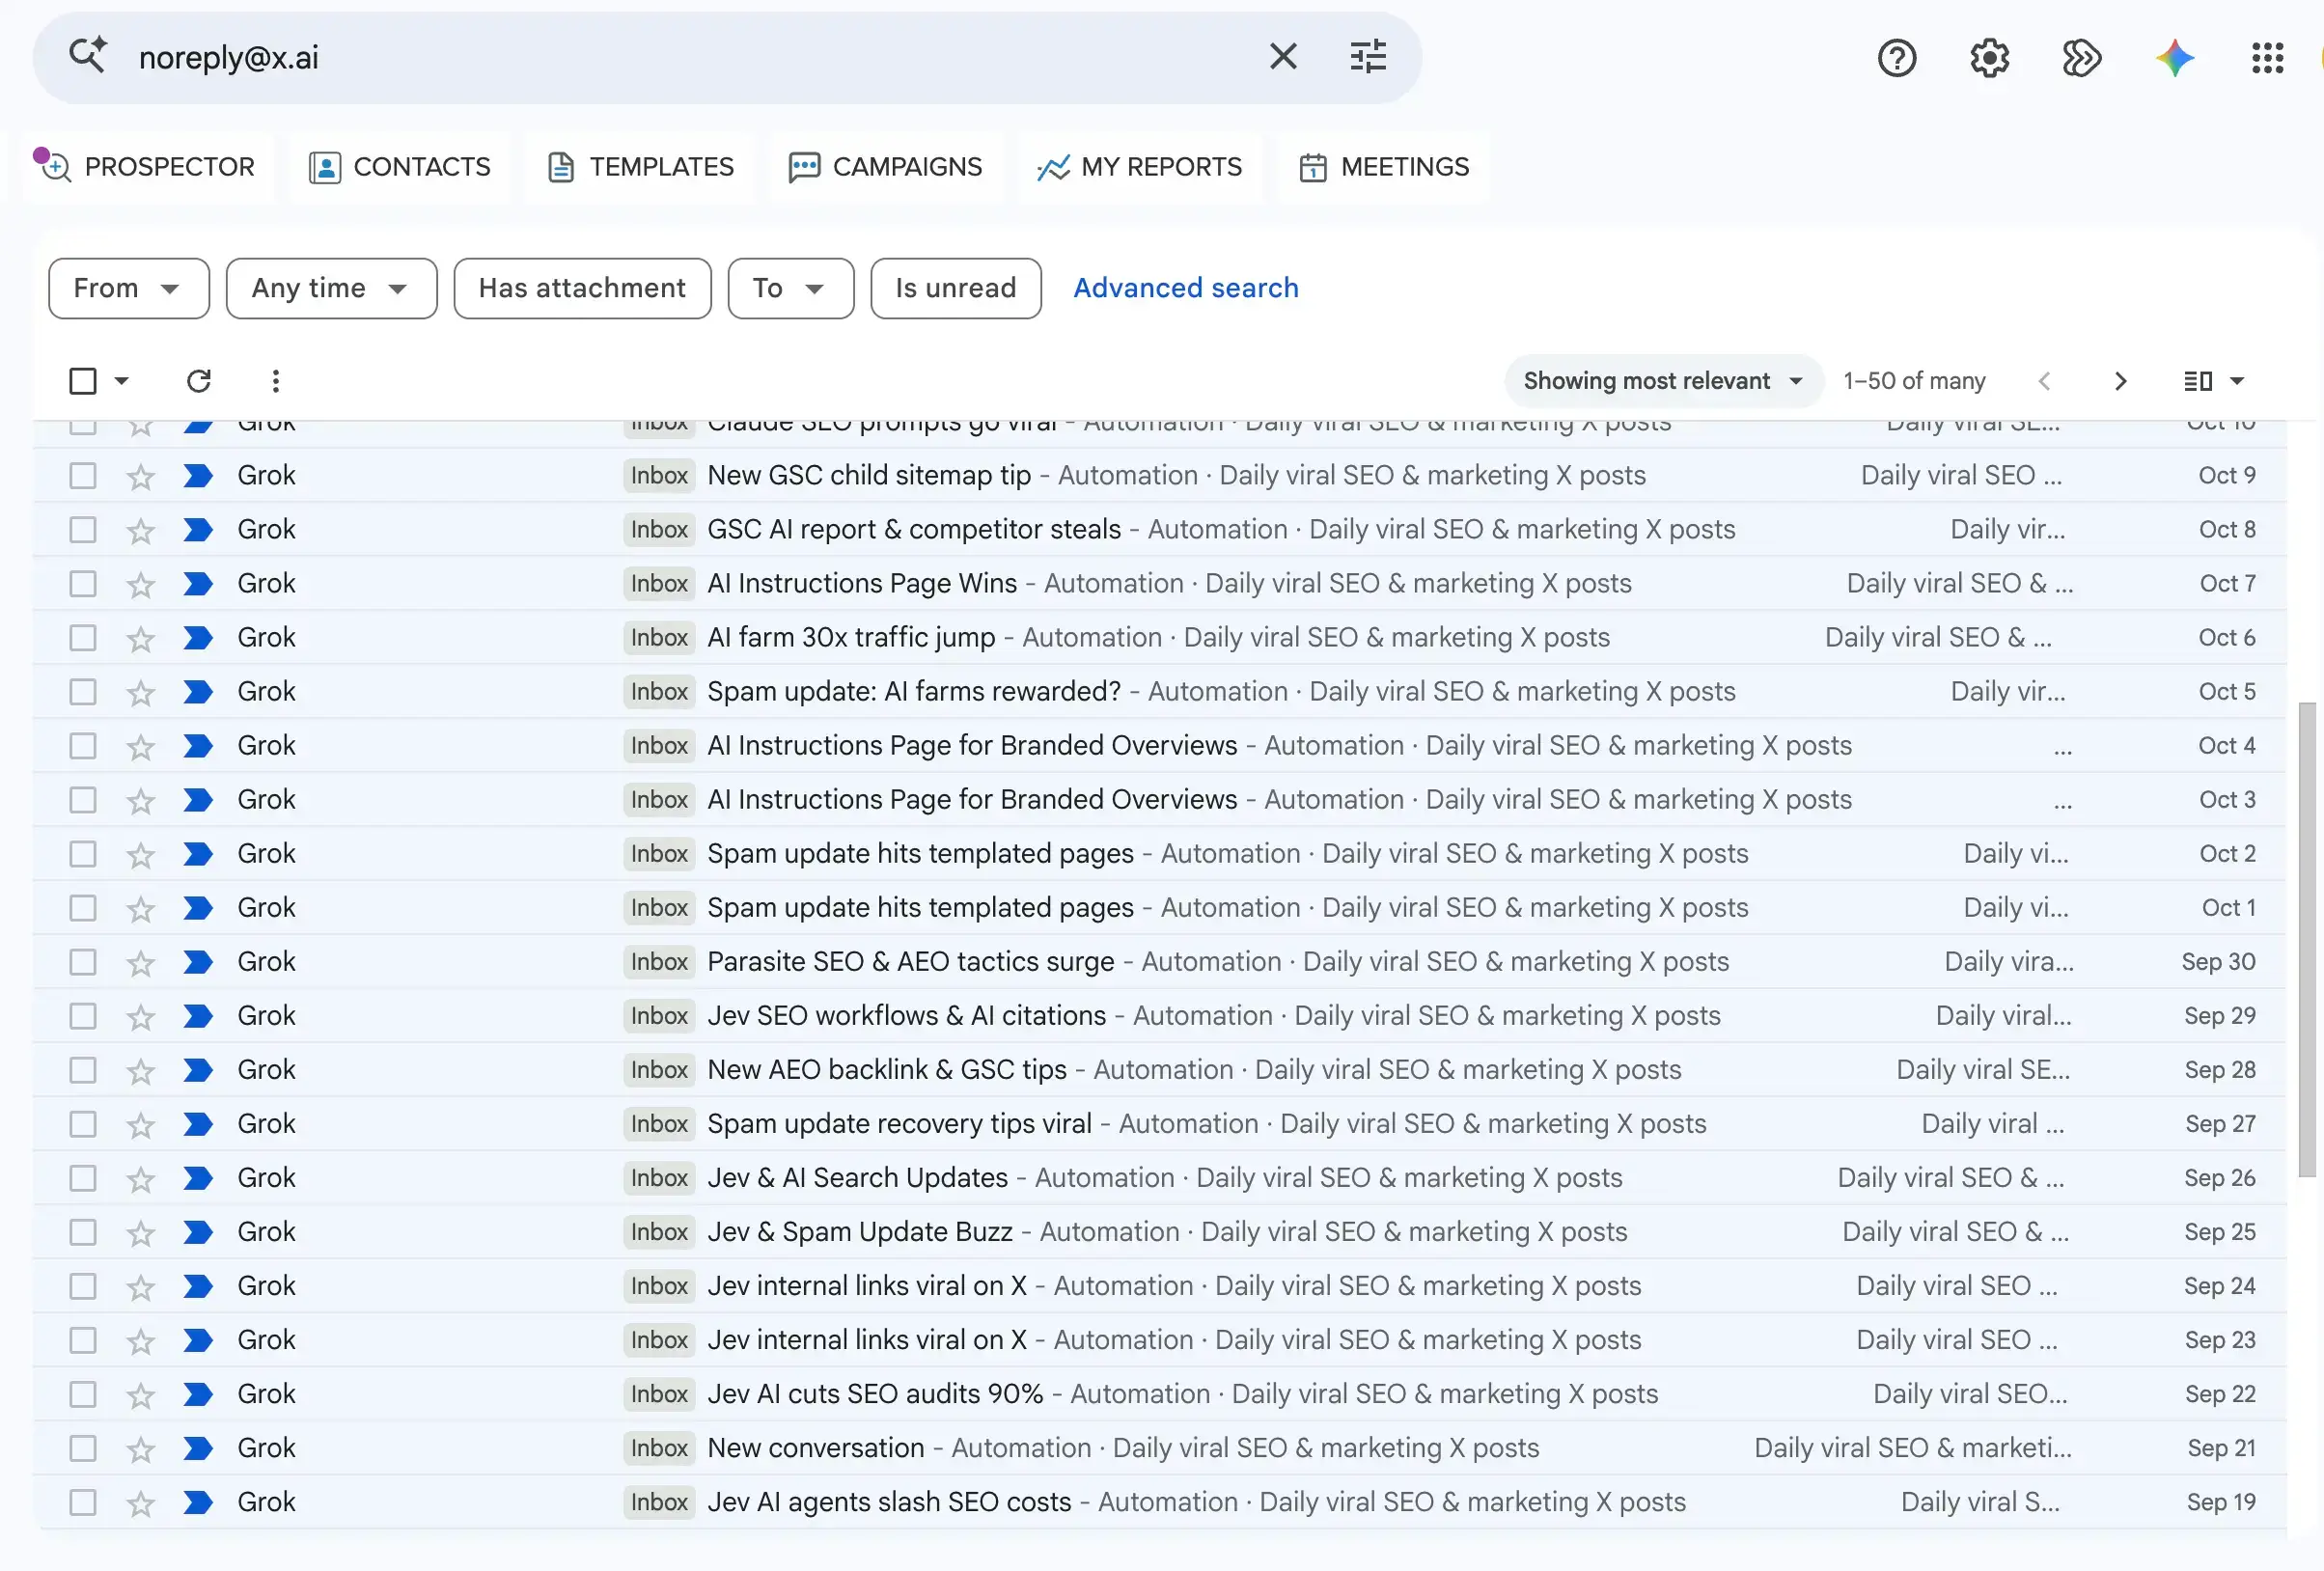Check the Oct 1 Spam update templated pages email
2324x1571 pixels.
click(x=83, y=908)
